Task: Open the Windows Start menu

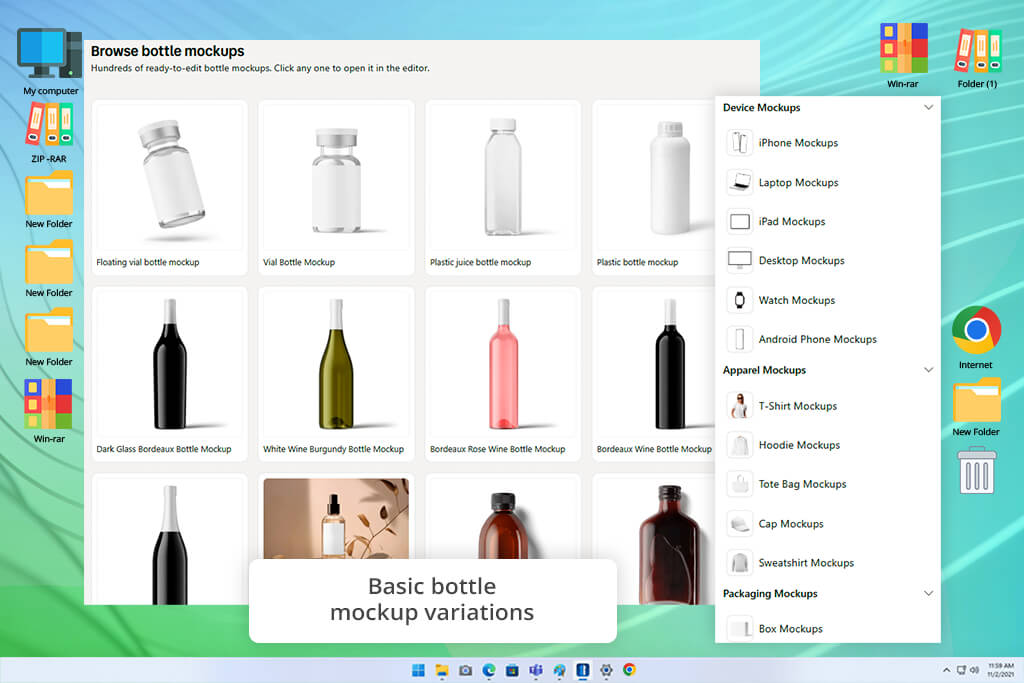Action: [x=419, y=670]
